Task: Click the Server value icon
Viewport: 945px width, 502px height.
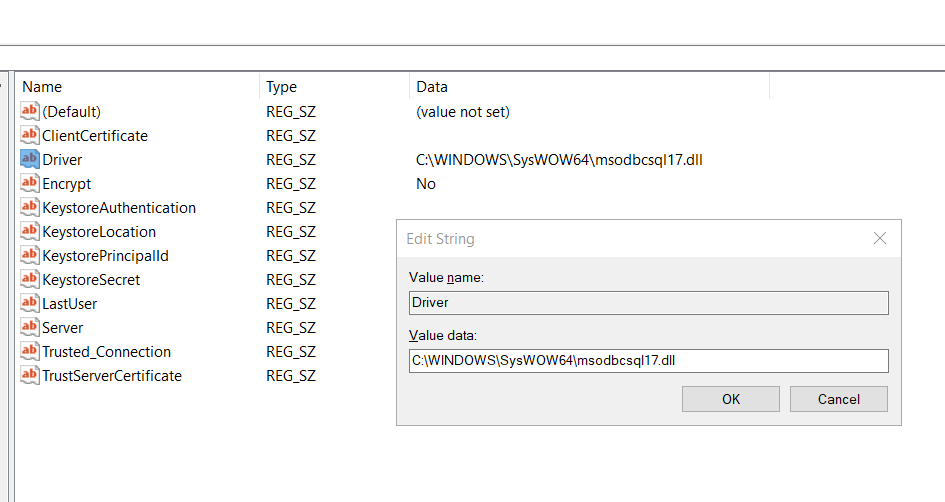Action: [x=29, y=327]
